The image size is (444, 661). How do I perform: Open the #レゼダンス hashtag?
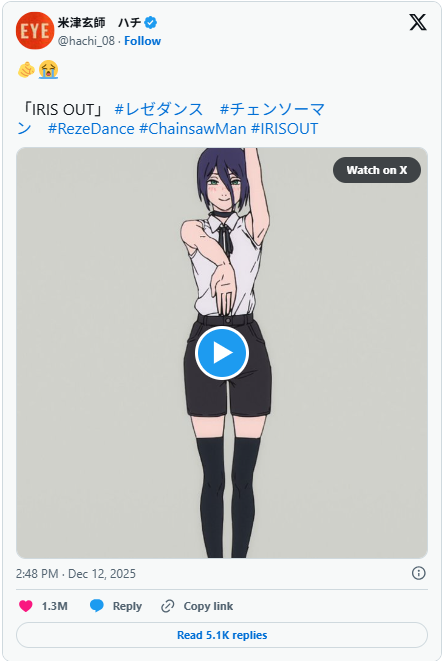(159, 109)
